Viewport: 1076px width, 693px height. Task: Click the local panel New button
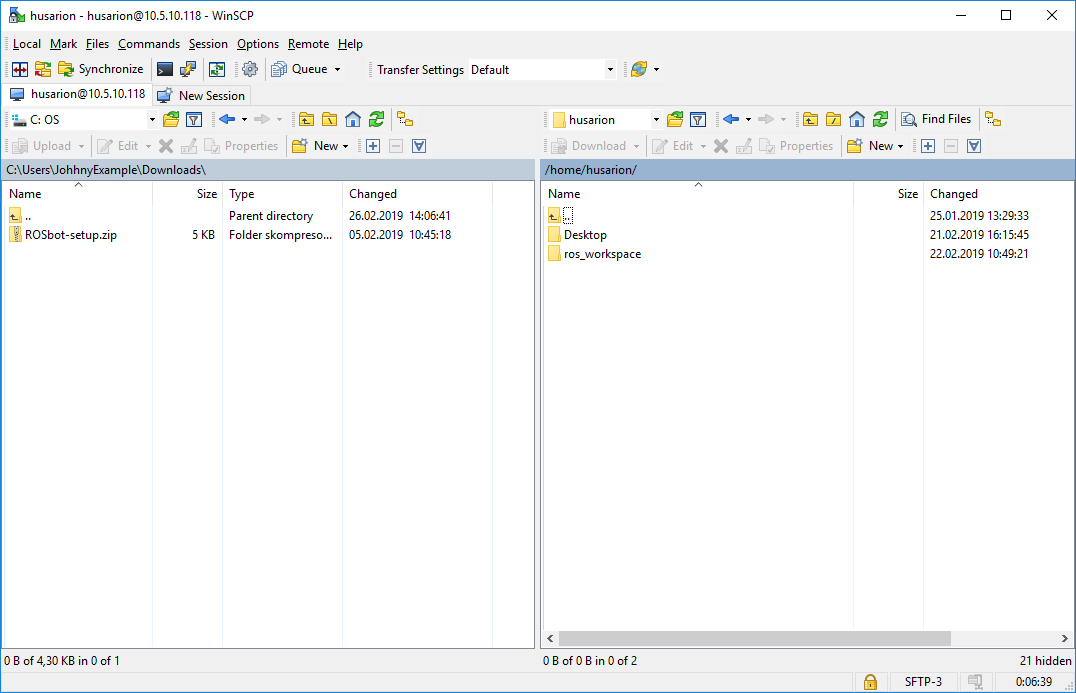pos(320,145)
